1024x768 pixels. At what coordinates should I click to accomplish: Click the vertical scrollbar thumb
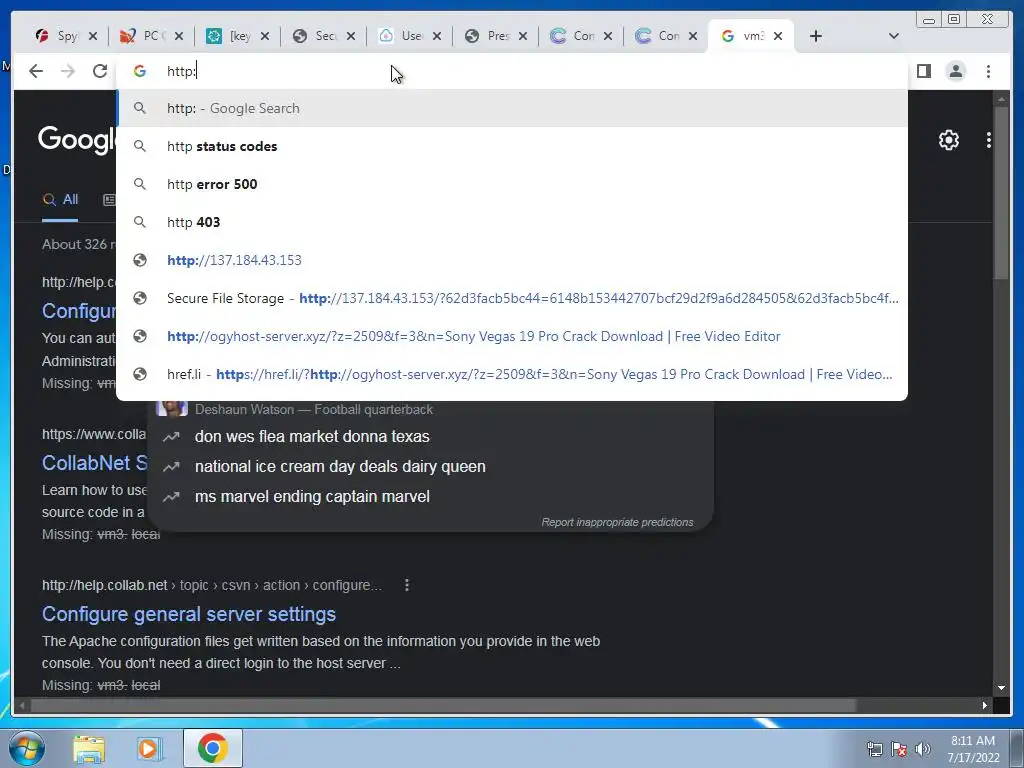pos(1001,193)
